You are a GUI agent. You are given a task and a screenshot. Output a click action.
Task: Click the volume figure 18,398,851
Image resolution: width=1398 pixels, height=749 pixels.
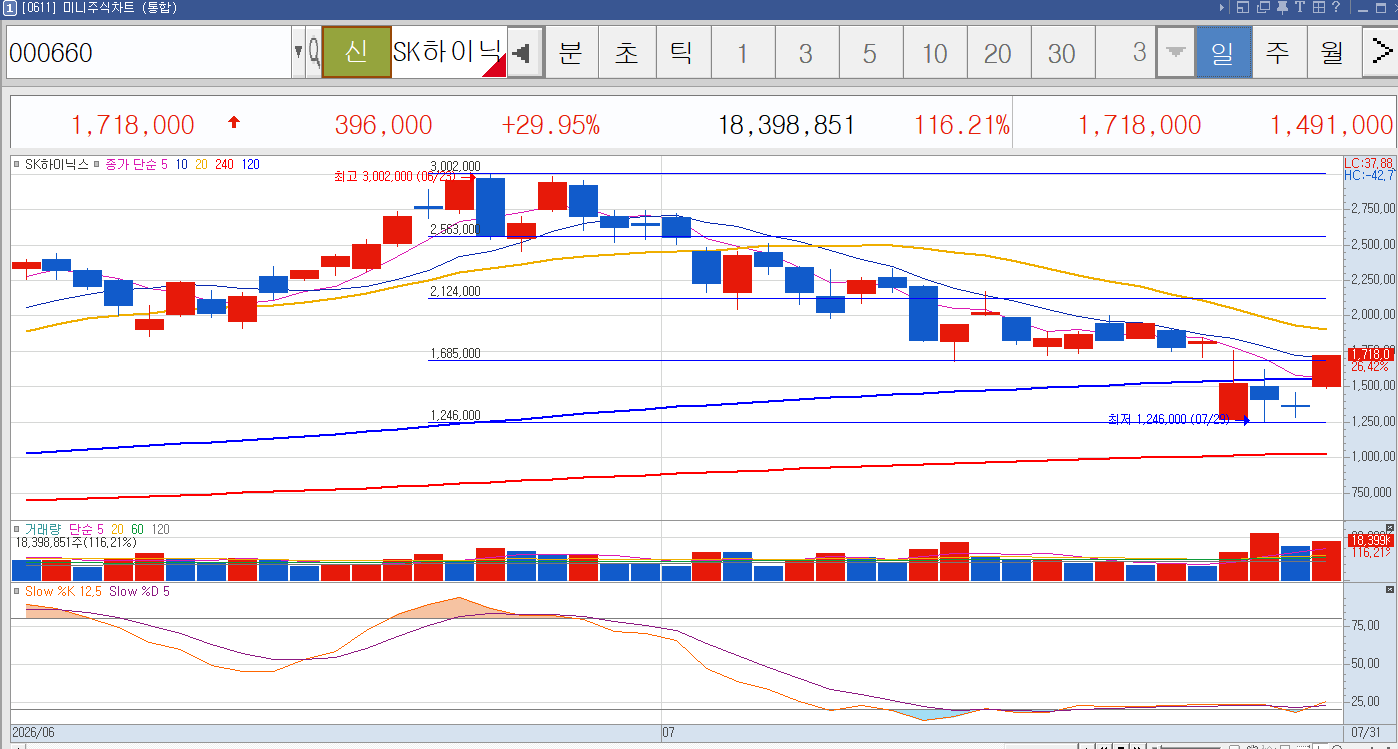tap(786, 125)
